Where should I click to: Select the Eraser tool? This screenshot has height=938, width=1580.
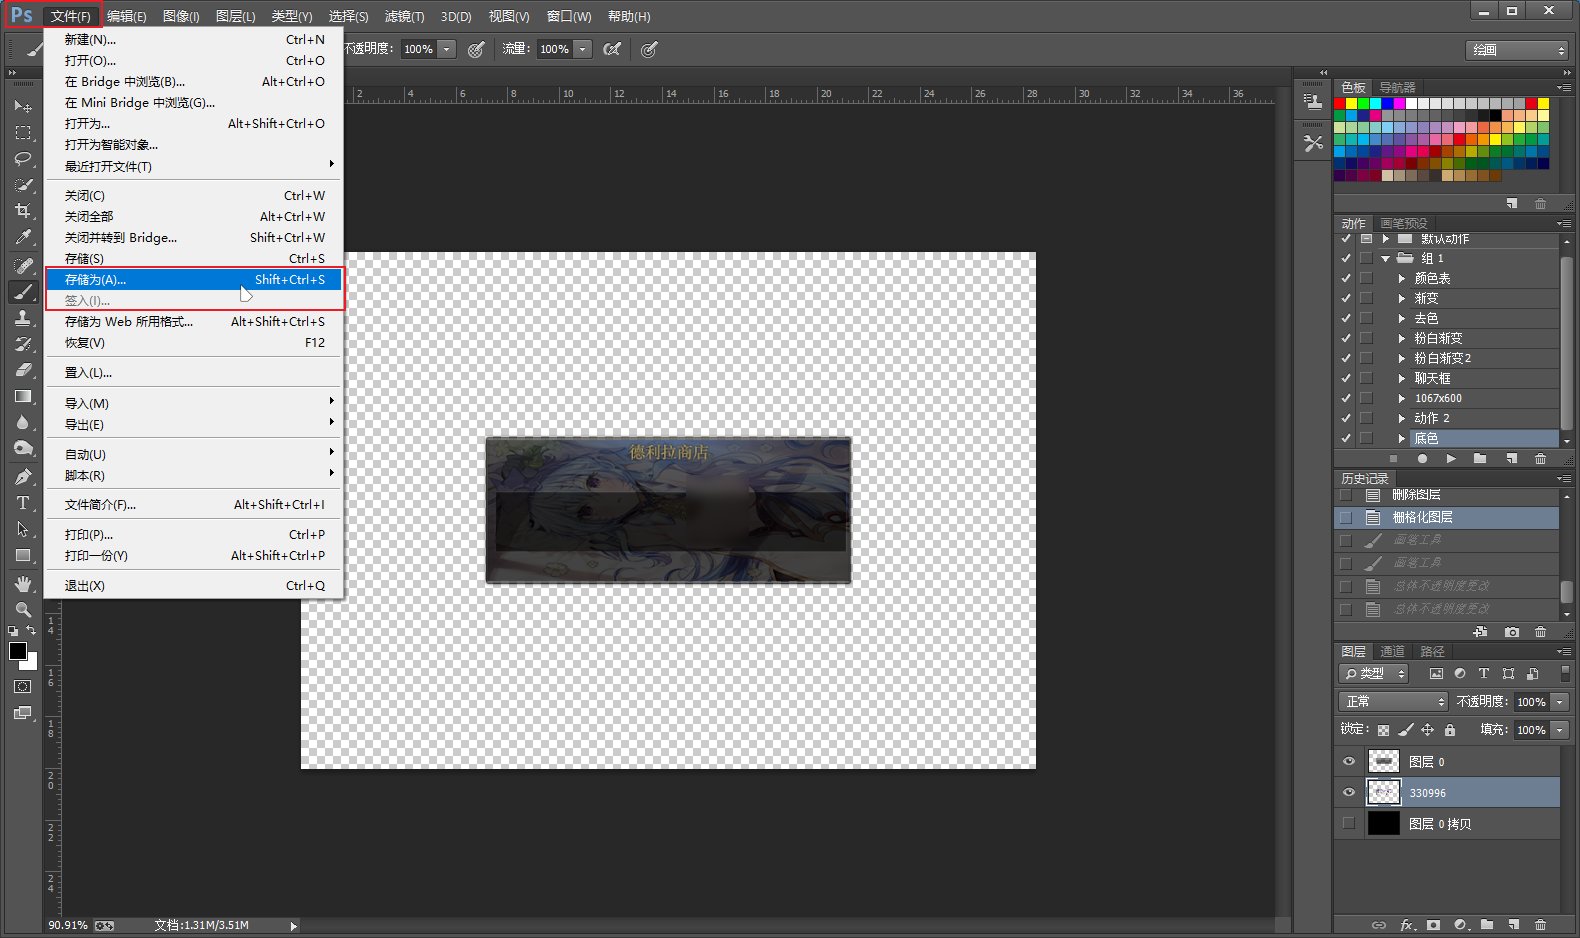23,370
